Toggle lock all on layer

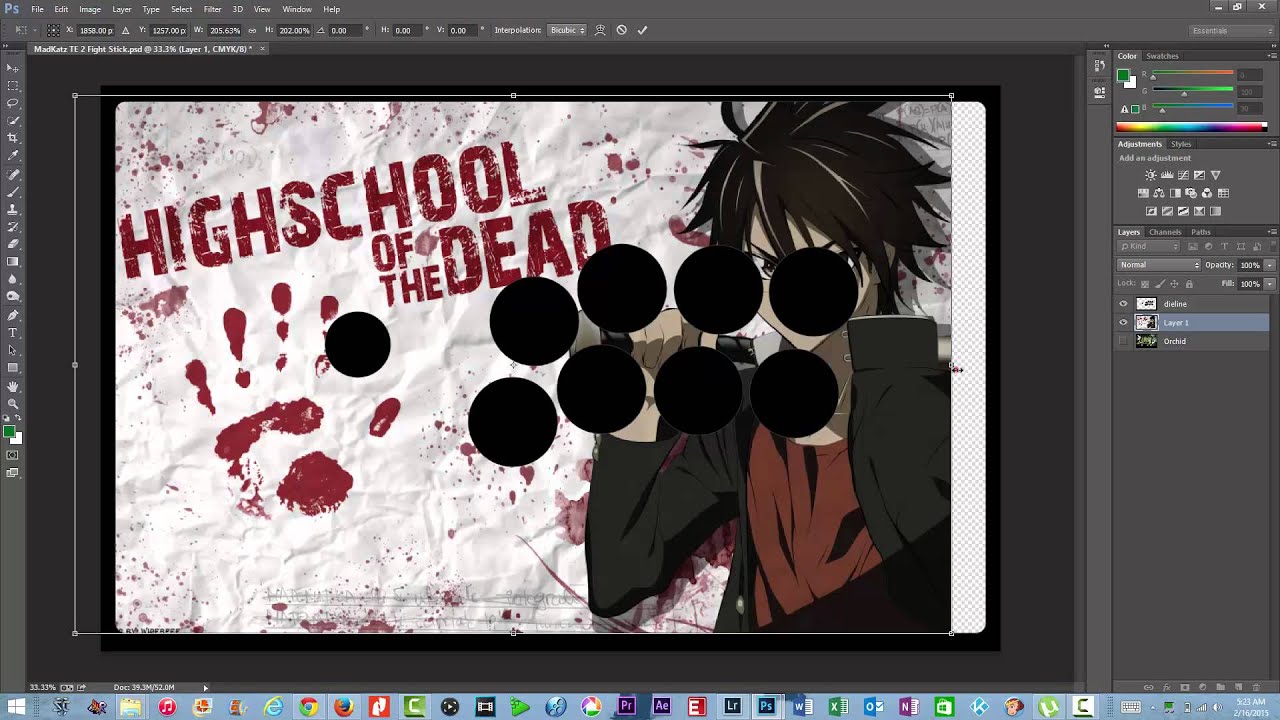(x=1189, y=284)
